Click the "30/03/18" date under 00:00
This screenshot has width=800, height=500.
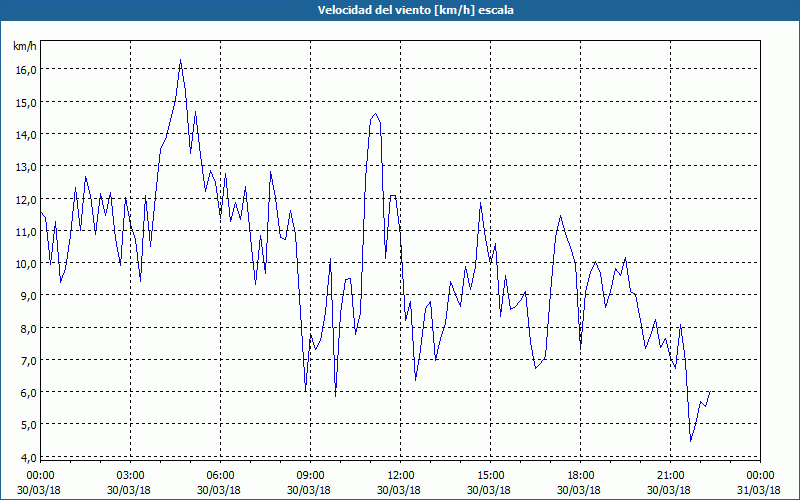click(39, 490)
